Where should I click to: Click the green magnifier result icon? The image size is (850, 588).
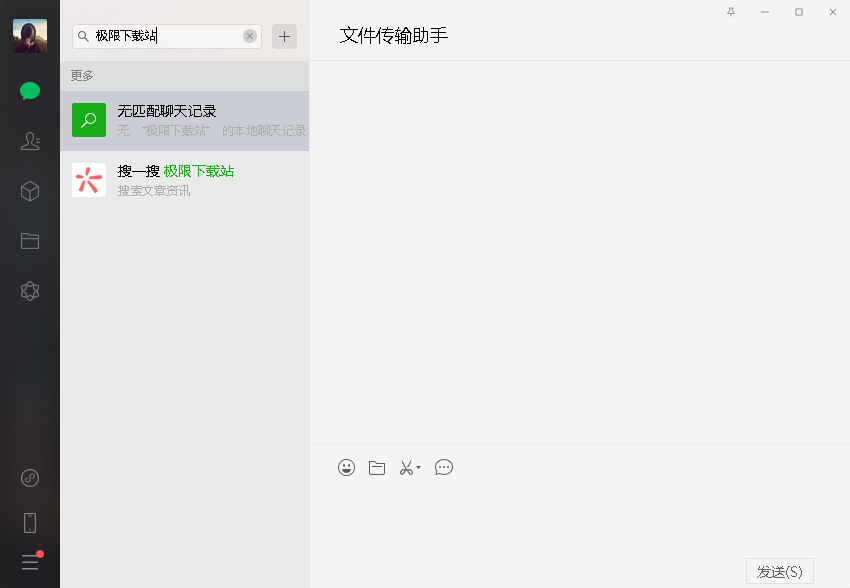89,120
